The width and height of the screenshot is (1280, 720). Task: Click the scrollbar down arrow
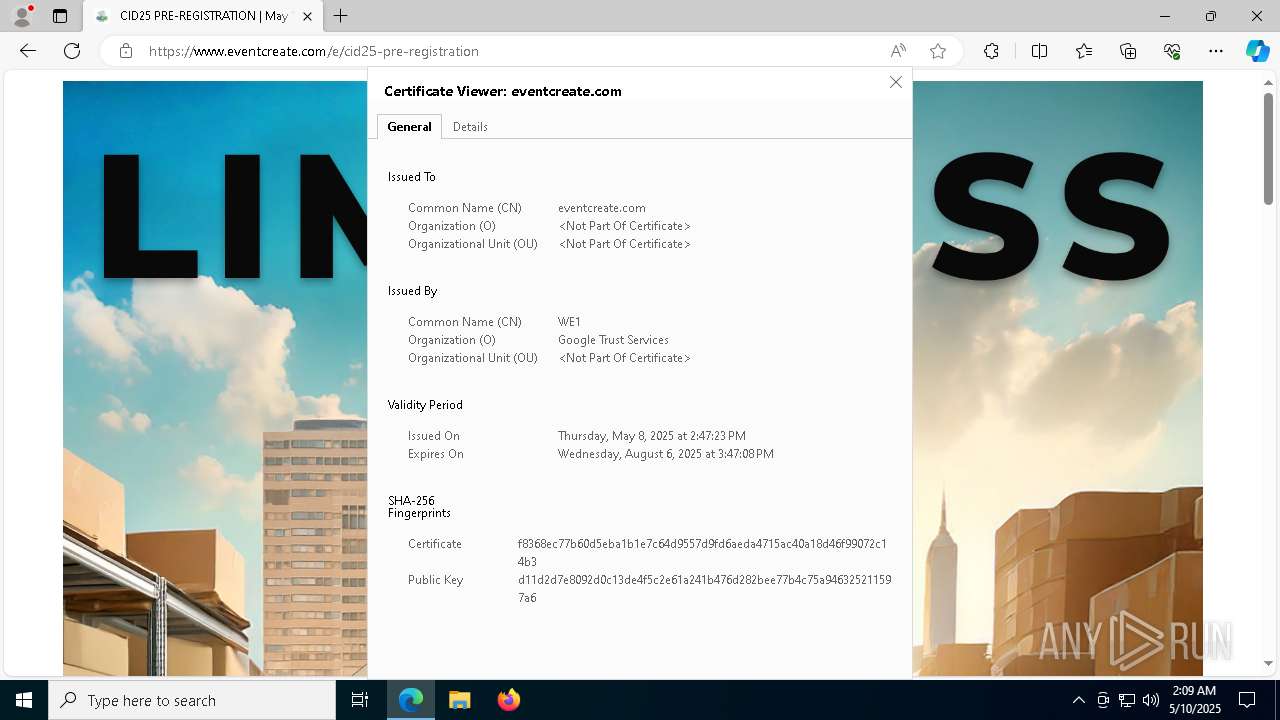point(1268,663)
